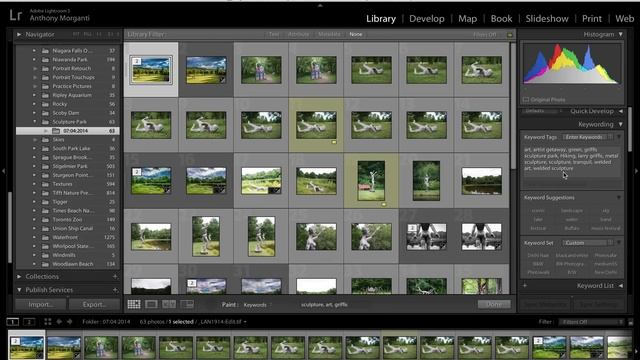Open the Library module
The width and height of the screenshot is (640, 360).
pos(381,19)
